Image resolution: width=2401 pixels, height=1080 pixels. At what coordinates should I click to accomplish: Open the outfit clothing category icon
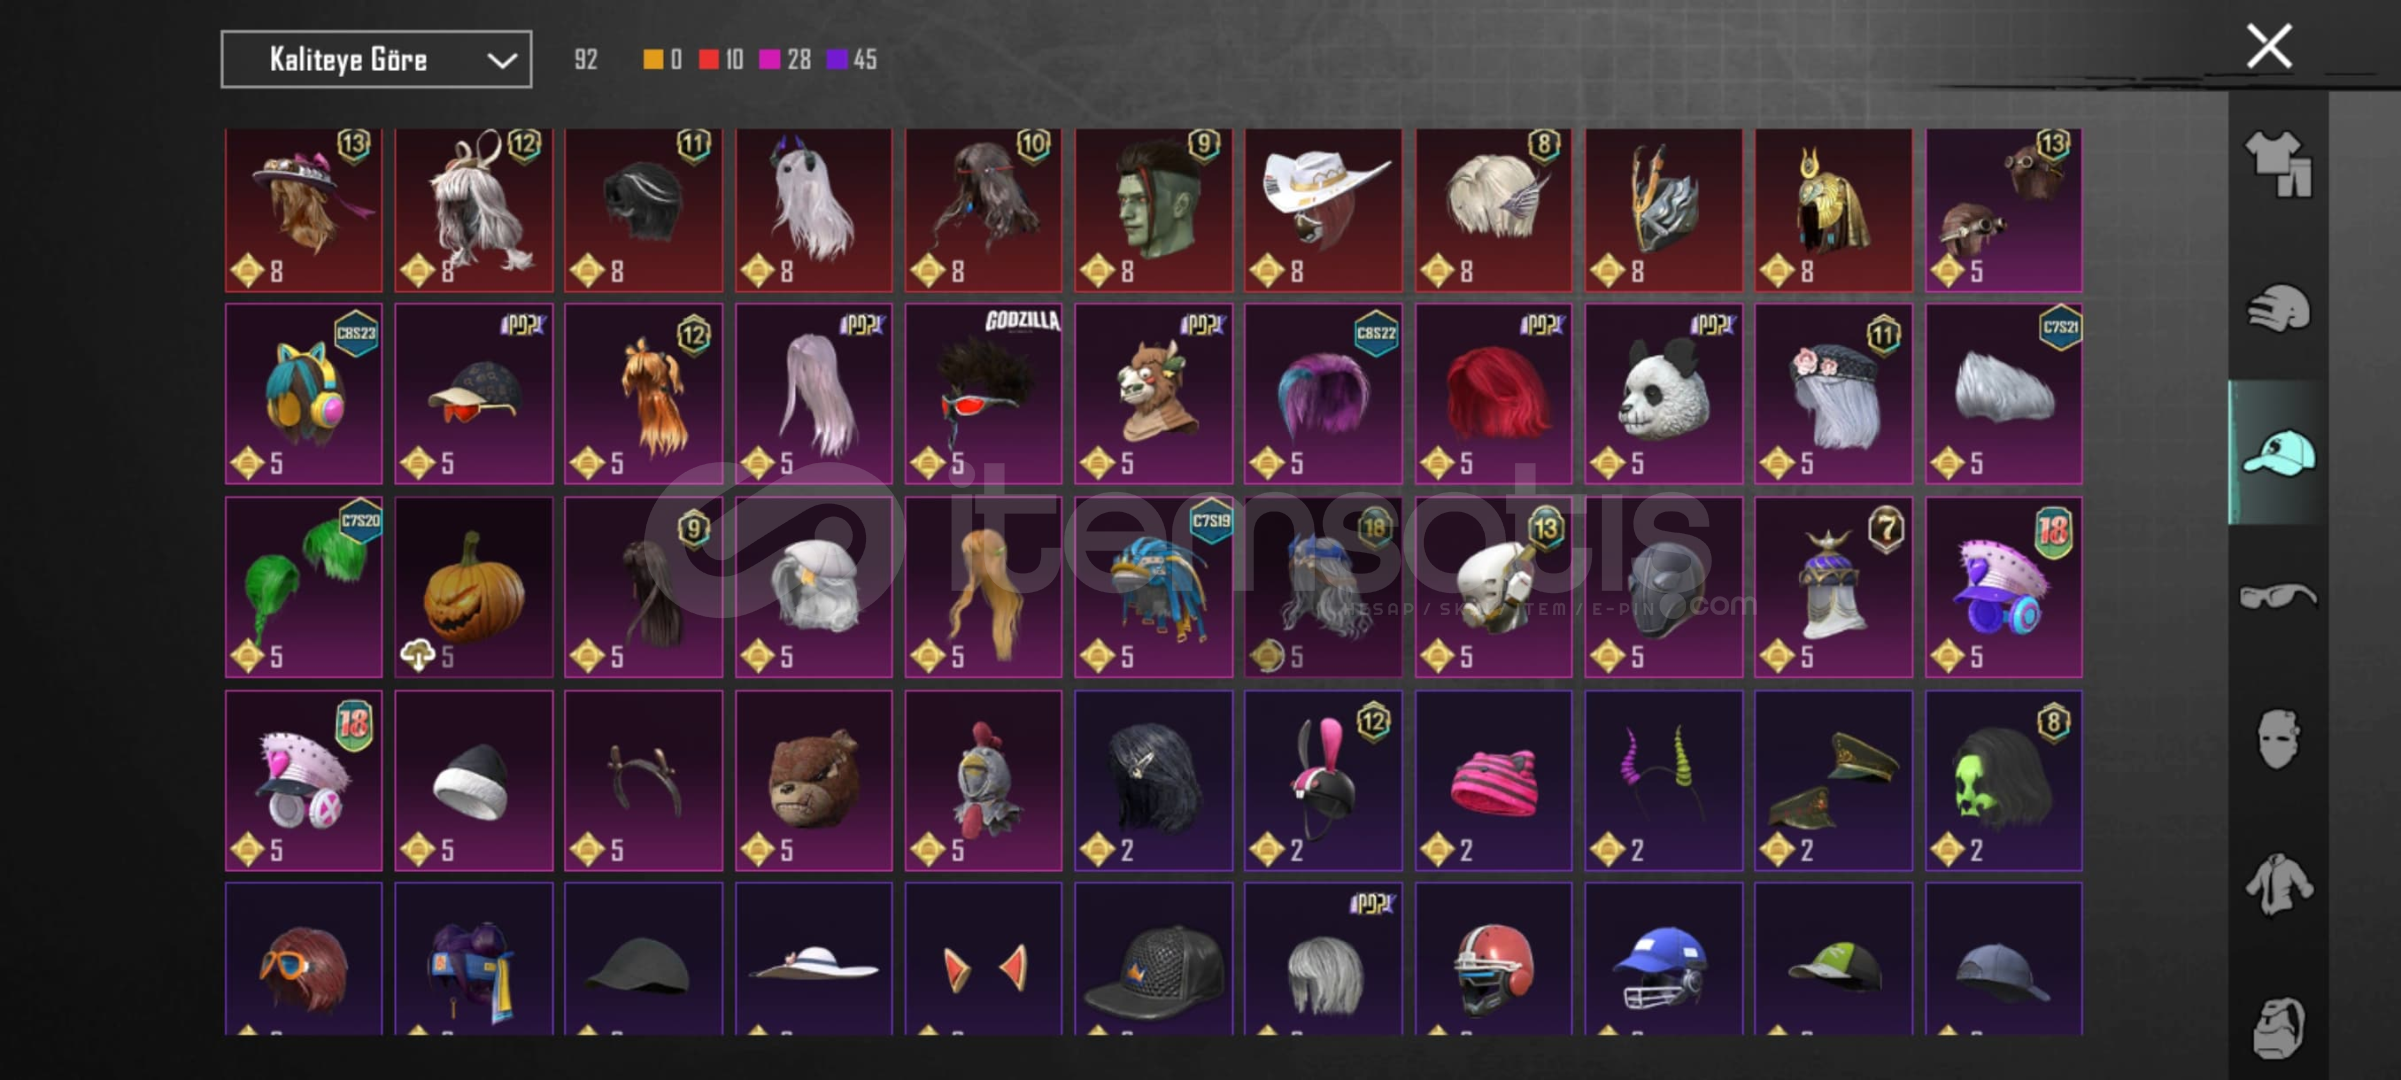point(2278,164)
